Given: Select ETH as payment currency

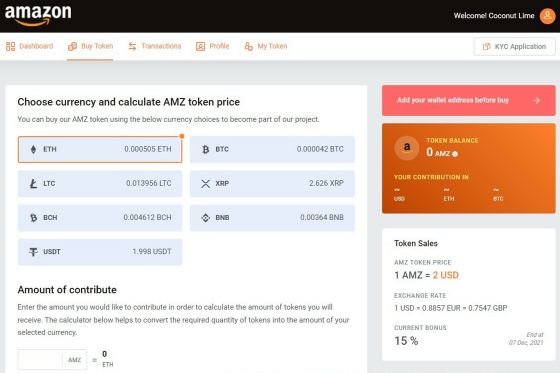Looking at the screenshot, I should pos(100,149).
